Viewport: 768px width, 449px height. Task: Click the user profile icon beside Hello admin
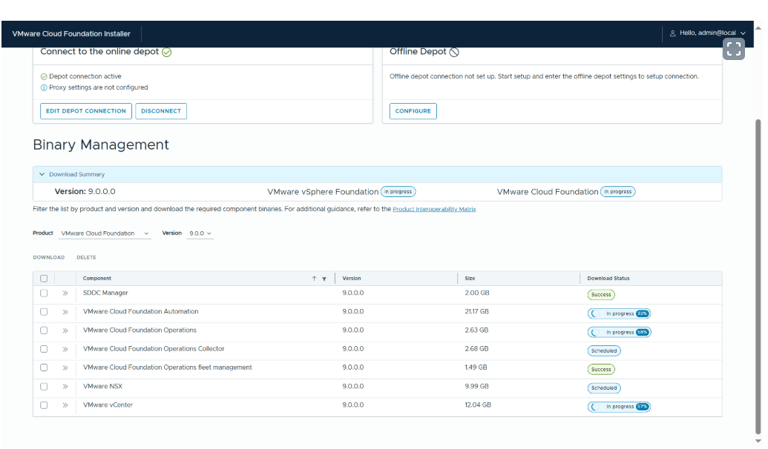coord(672,33)
